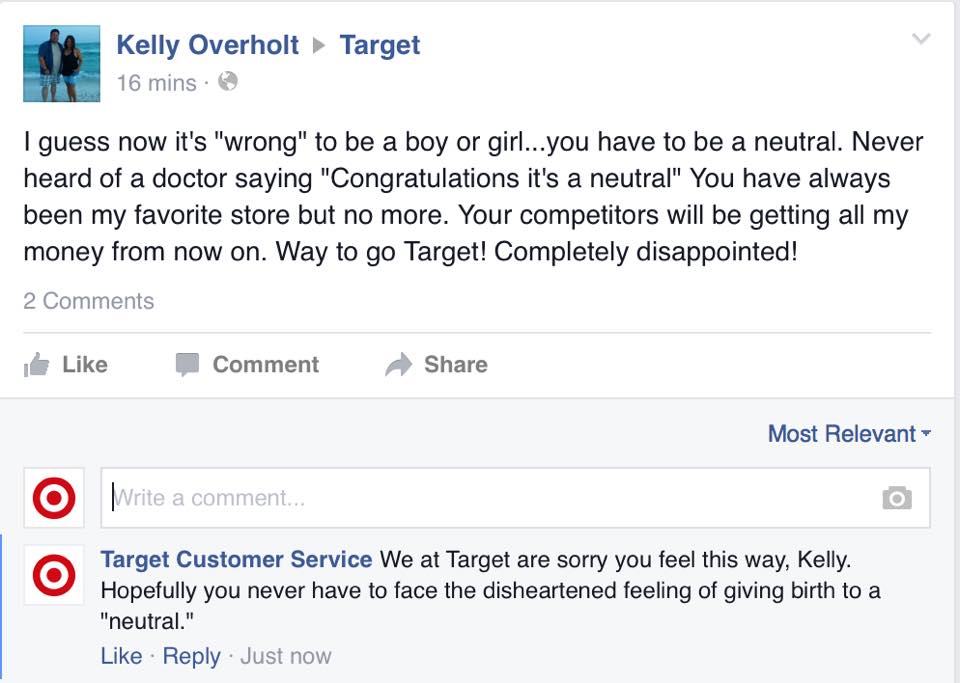
Task: Click the Share arrow icon
Action: (398, 365)
